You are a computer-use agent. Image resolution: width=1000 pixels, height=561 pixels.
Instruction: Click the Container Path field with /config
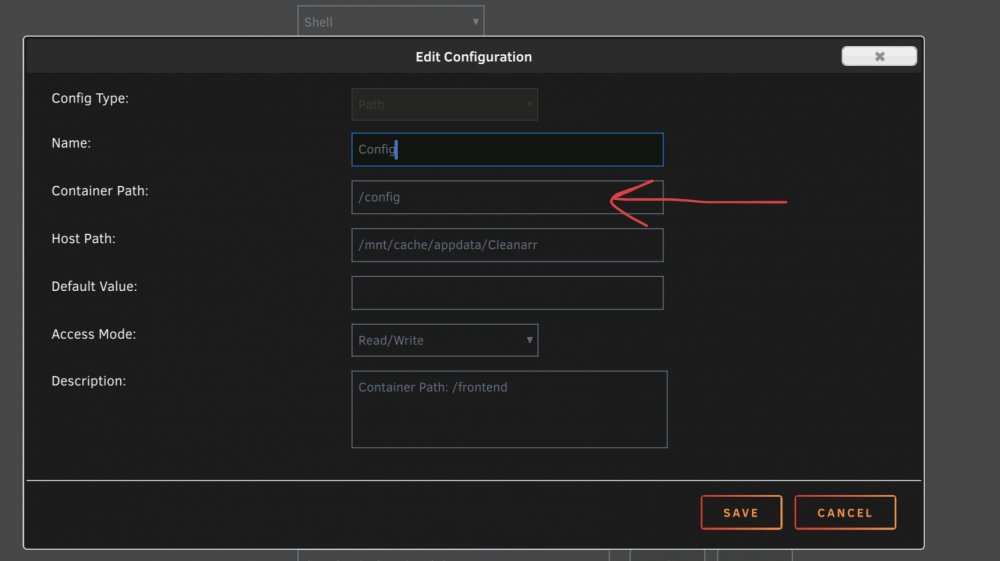coord(507,197)
